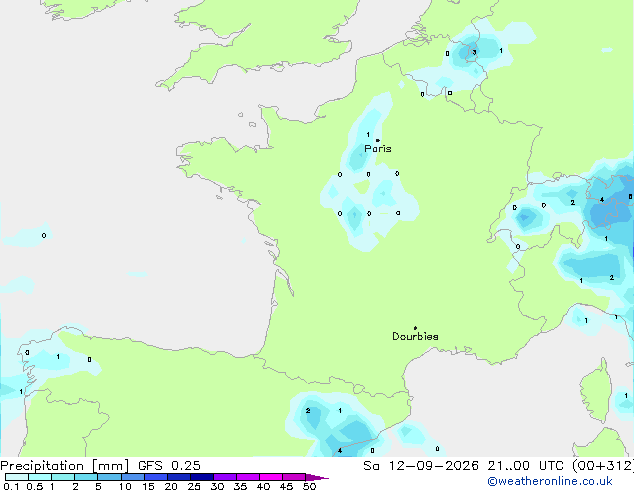The width and height of the screenshot is (634, 490).
Task: Click the 50 value on legend scale
Action: [x=309, y=486]
